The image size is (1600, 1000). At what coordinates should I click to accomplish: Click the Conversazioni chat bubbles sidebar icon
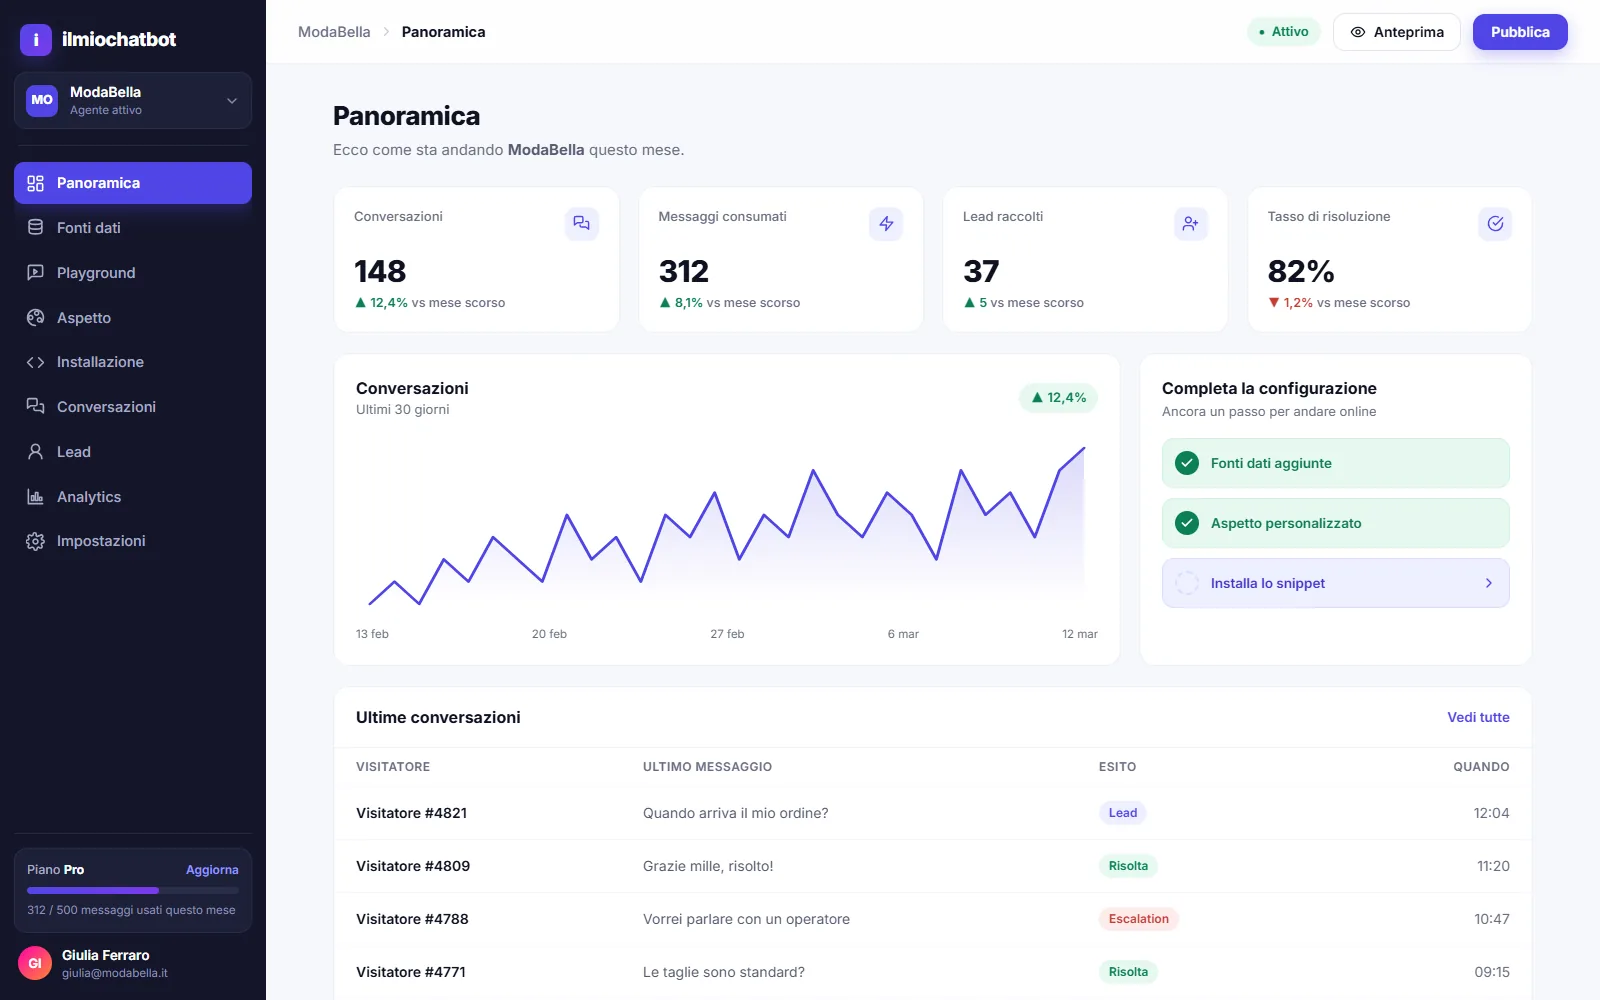point(36,407)
